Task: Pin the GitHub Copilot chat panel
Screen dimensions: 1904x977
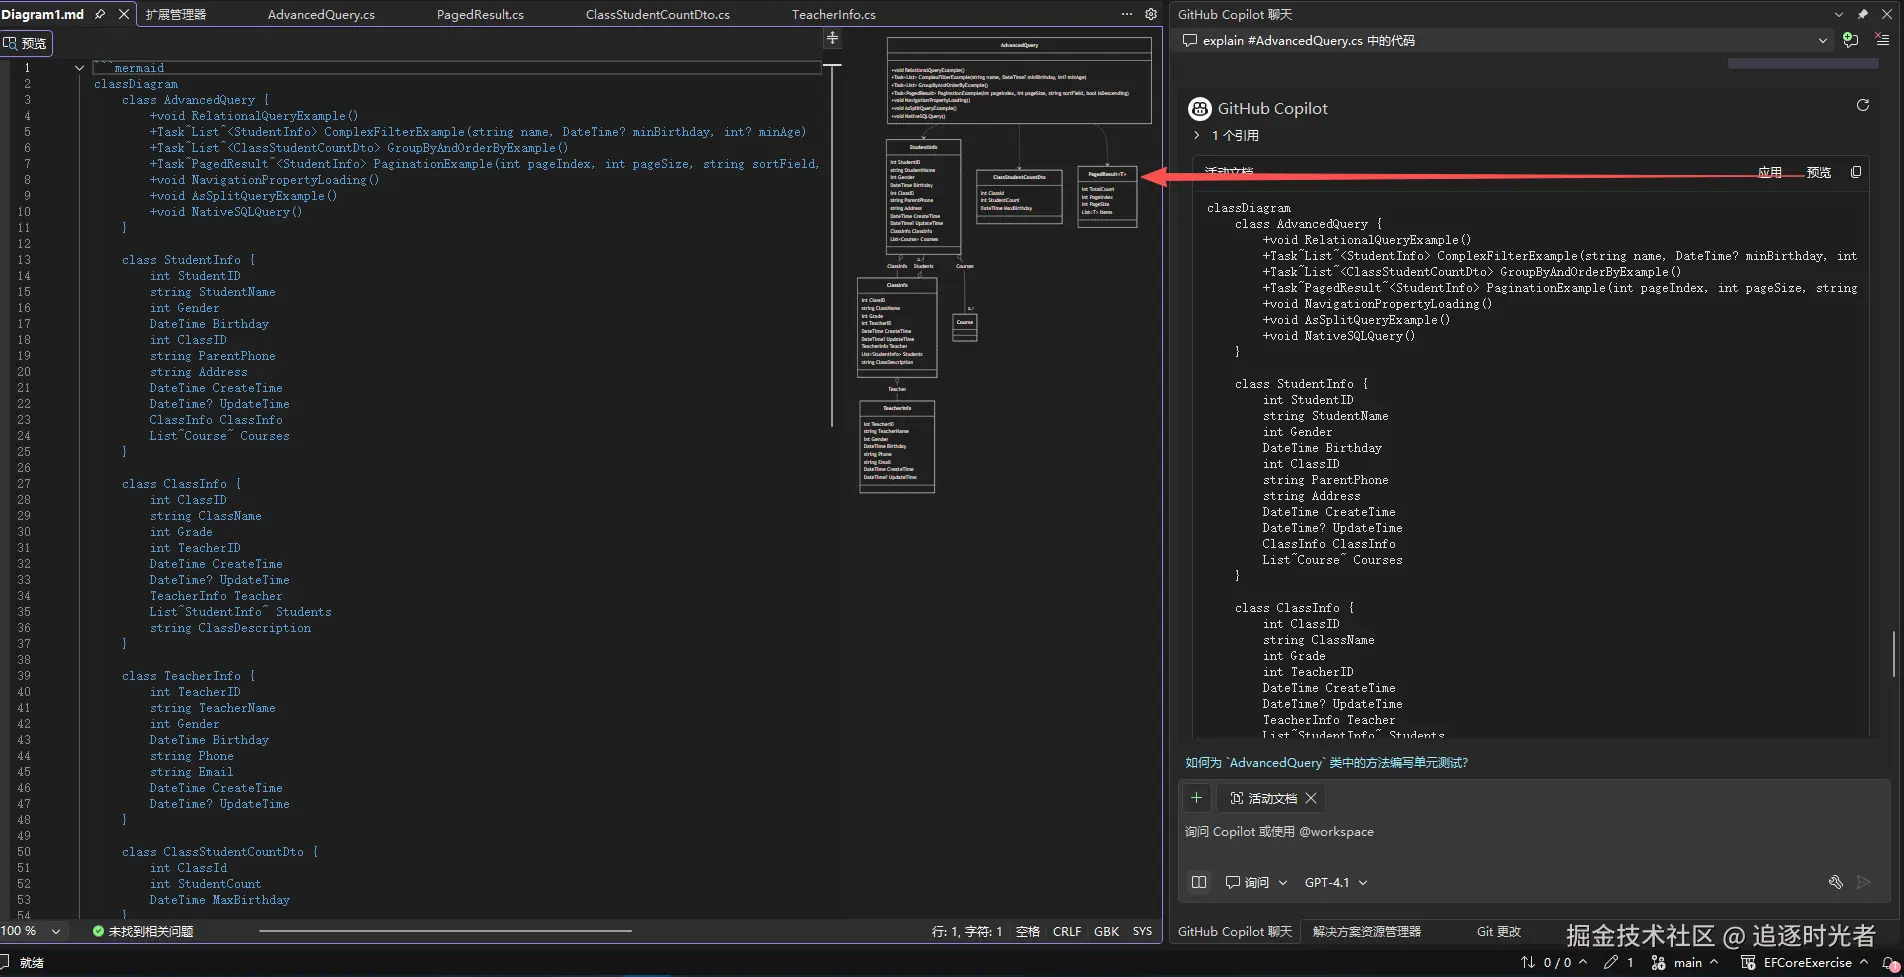Action: (1862, 14)
